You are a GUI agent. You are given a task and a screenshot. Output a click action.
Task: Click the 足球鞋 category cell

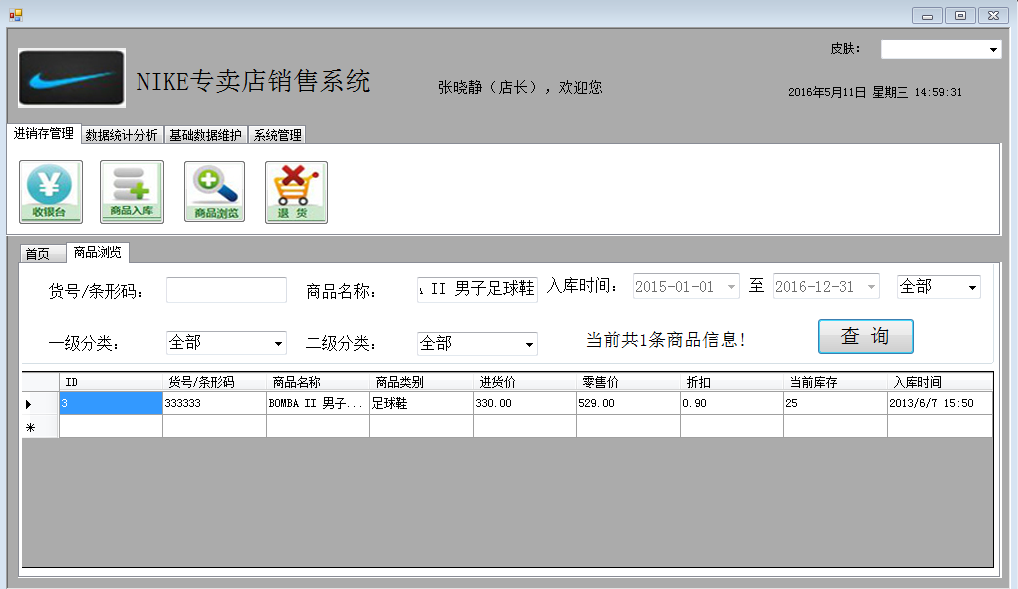pyautogui.click(x=421, y=403)
